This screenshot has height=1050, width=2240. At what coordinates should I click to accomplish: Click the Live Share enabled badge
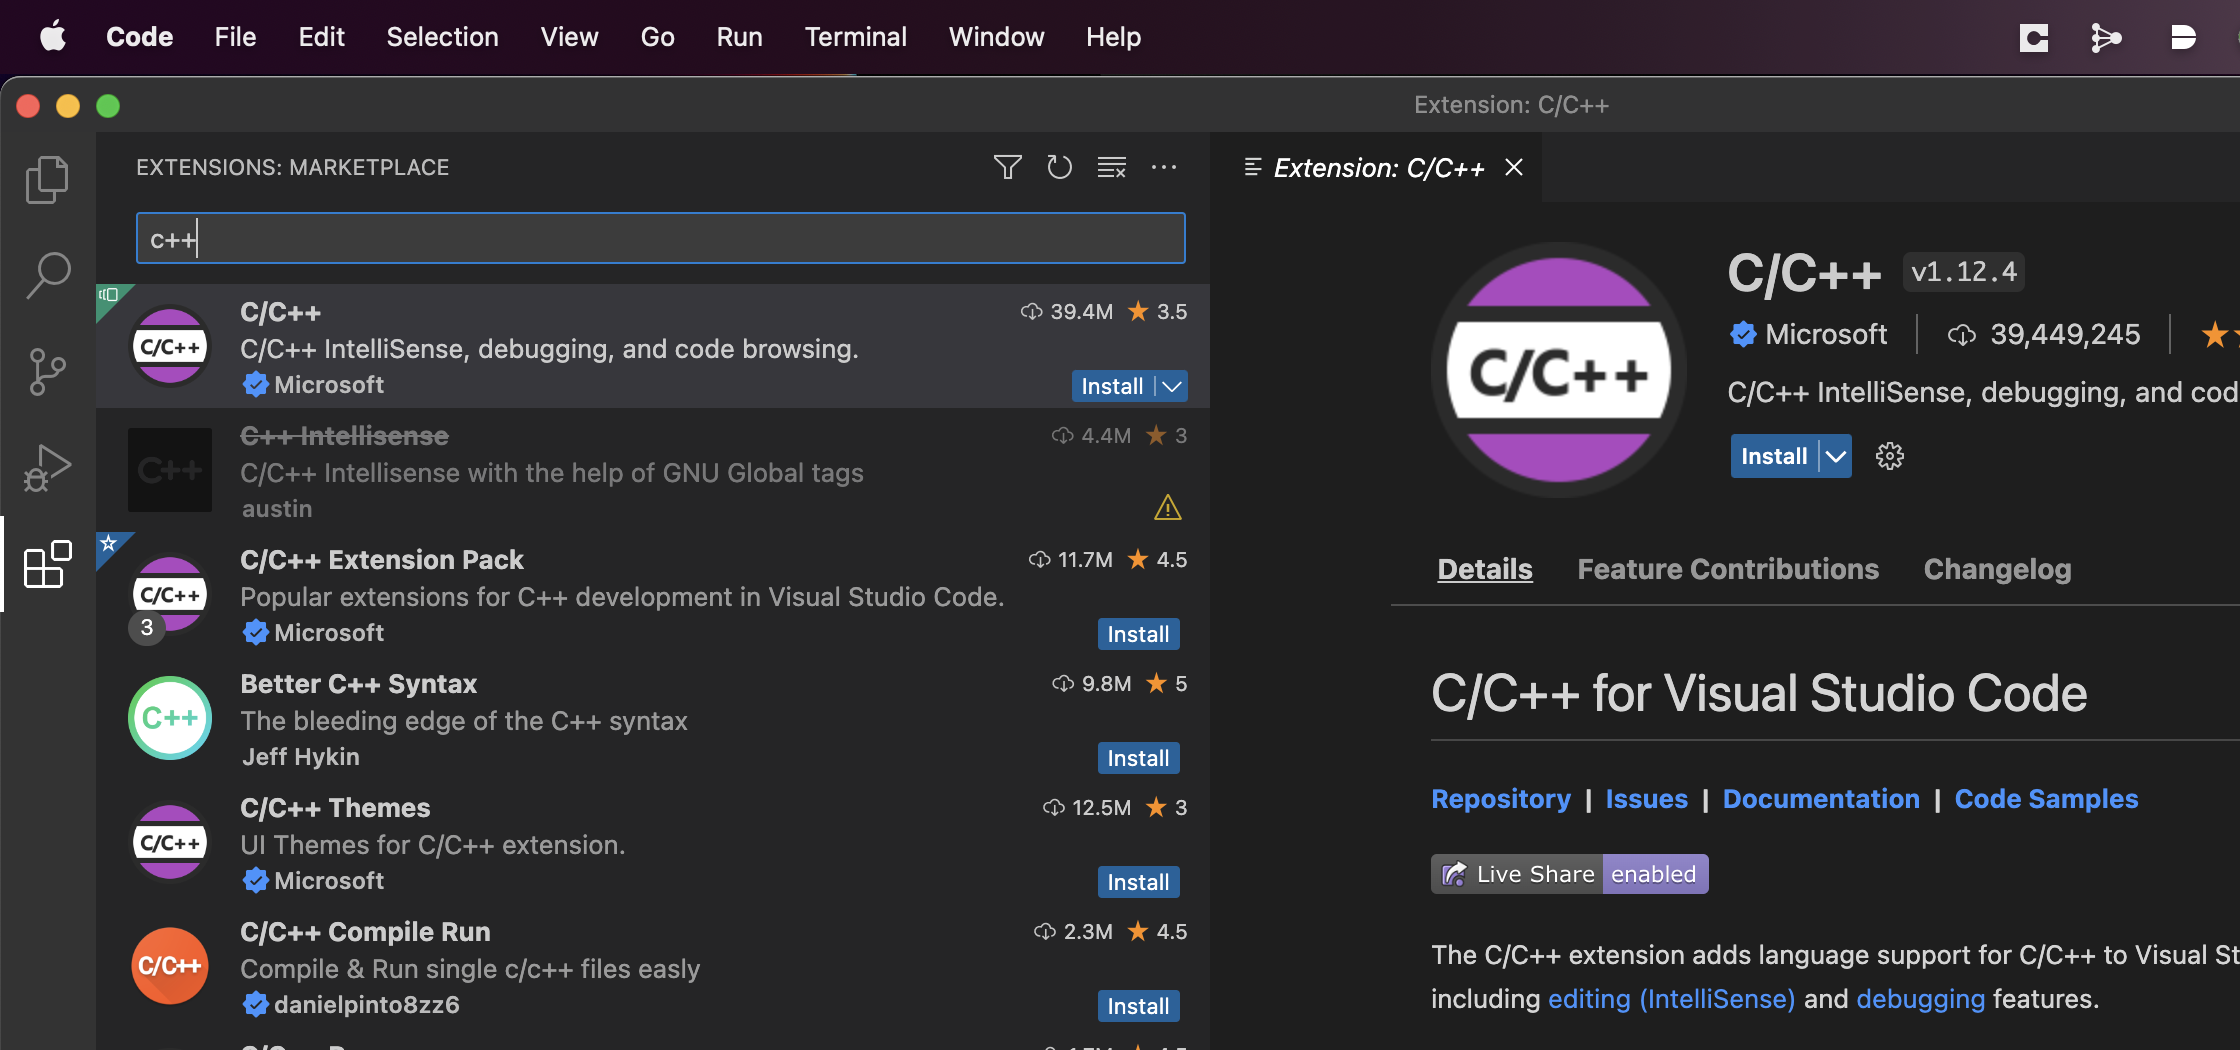click(1568, 873)
